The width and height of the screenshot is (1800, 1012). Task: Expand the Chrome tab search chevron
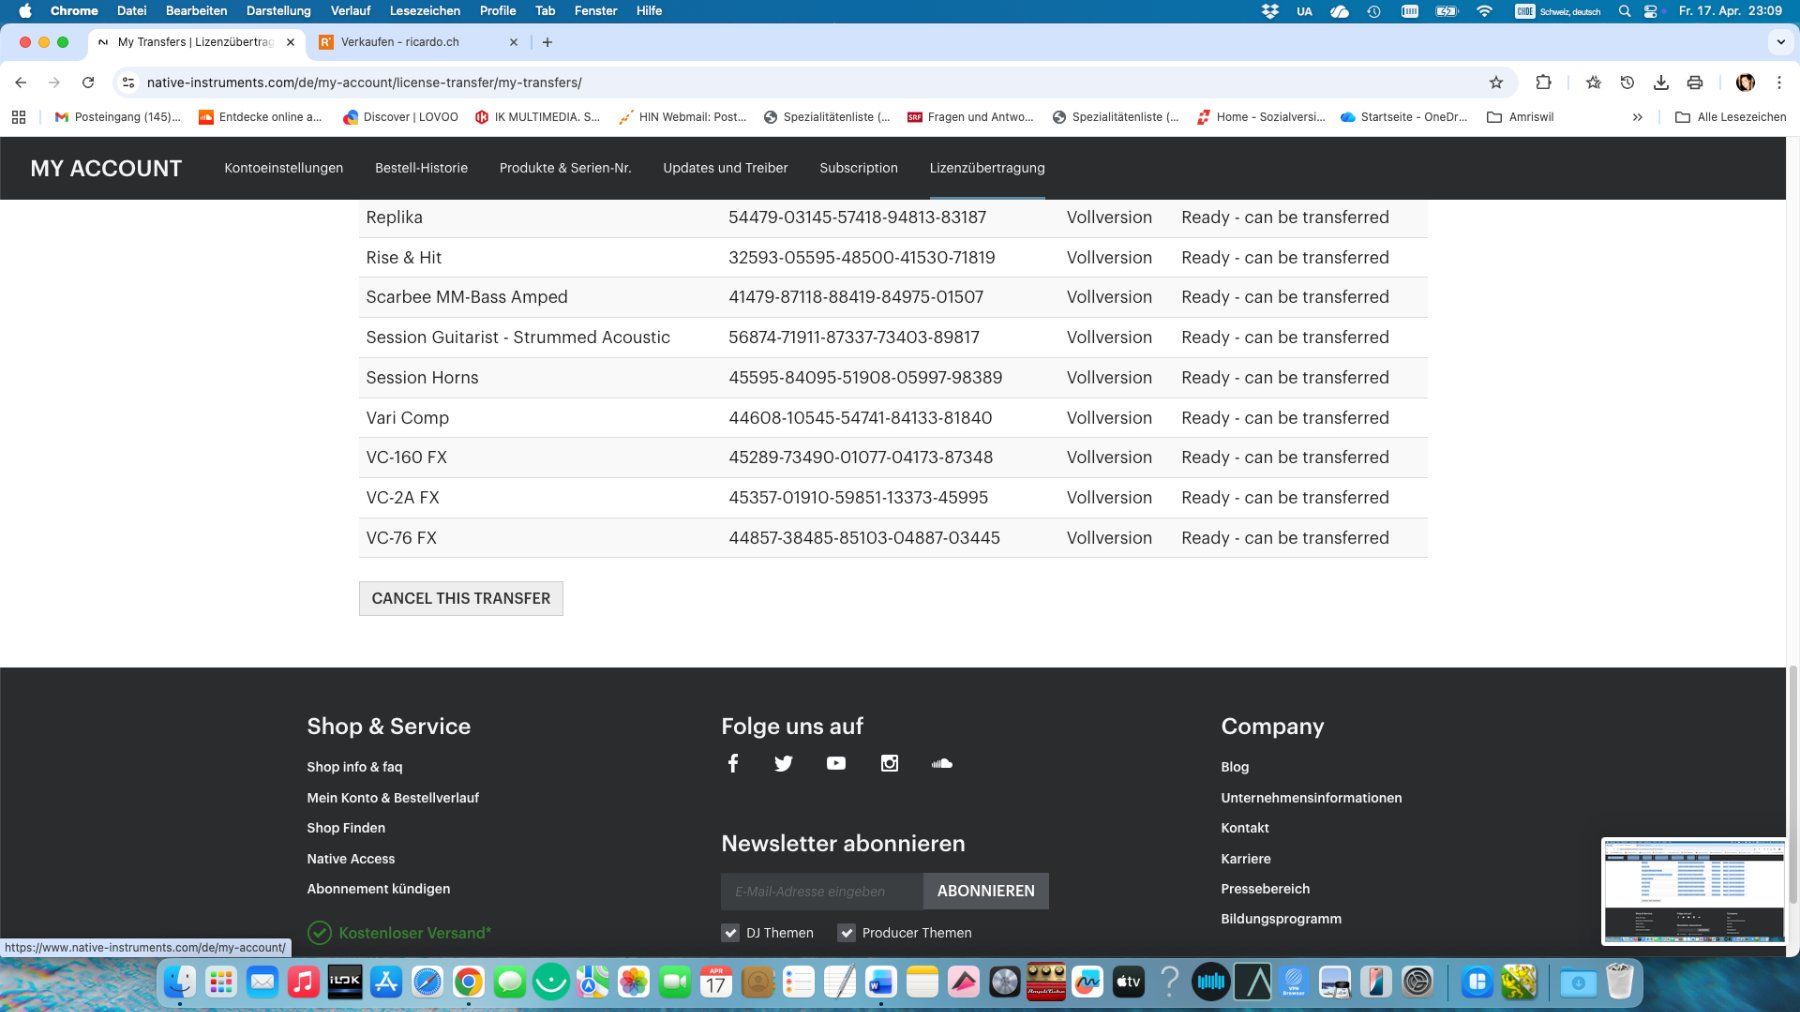[1780, 42]
